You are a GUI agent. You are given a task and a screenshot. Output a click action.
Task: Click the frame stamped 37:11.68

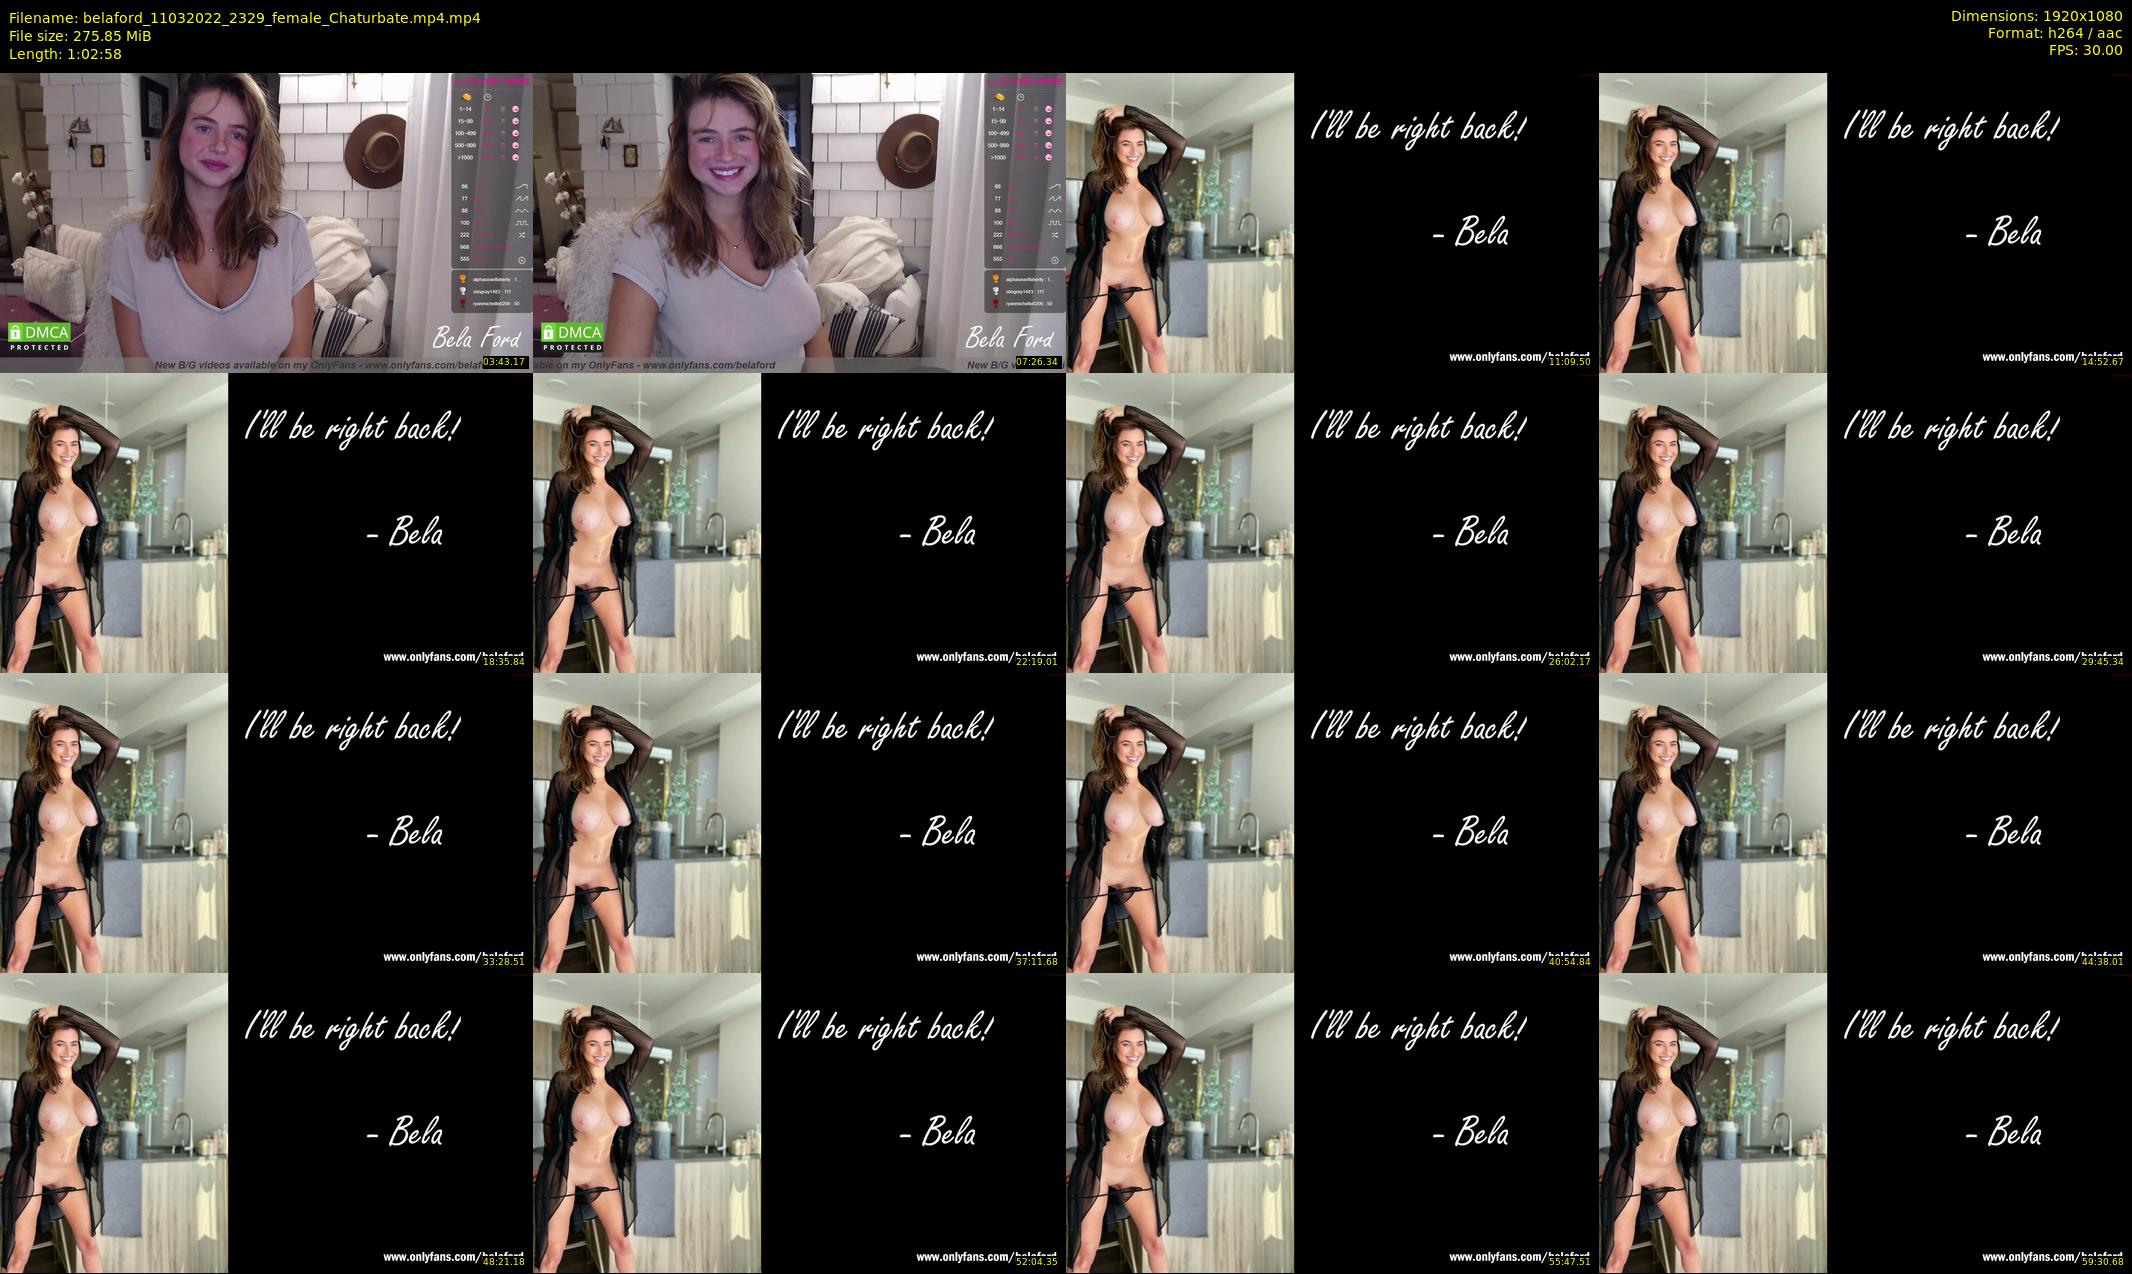(x=799, y=822)
